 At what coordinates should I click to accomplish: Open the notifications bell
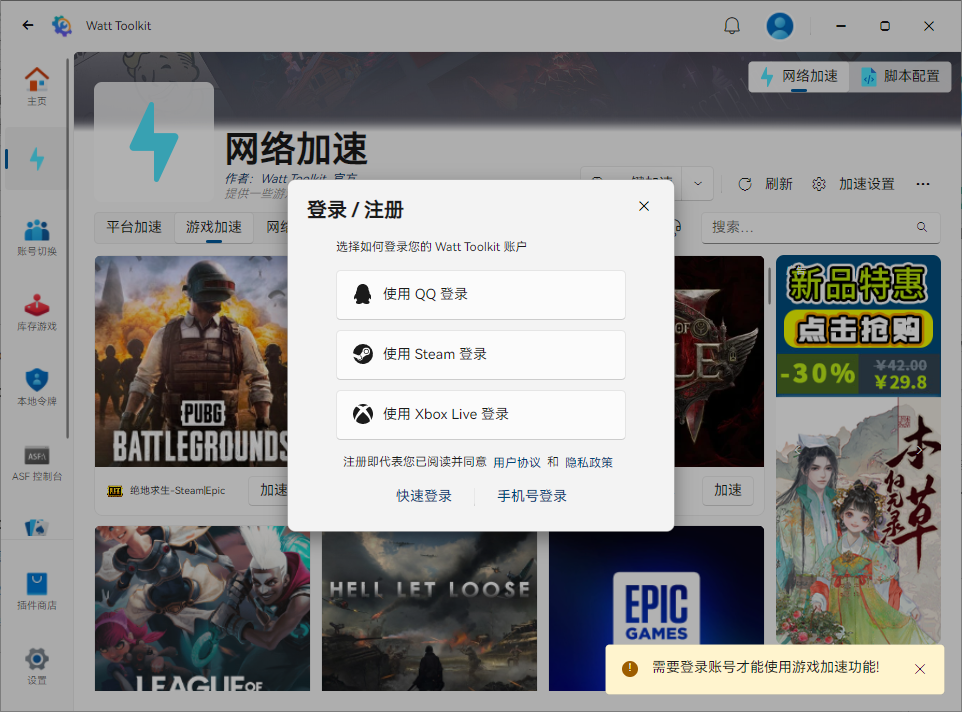click(732, 25)
